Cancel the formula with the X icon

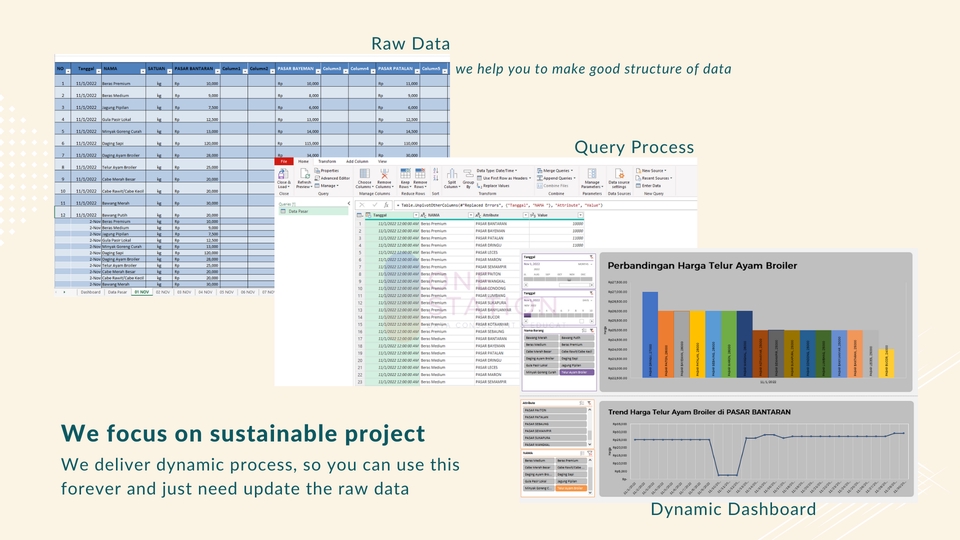click(362, 205)
